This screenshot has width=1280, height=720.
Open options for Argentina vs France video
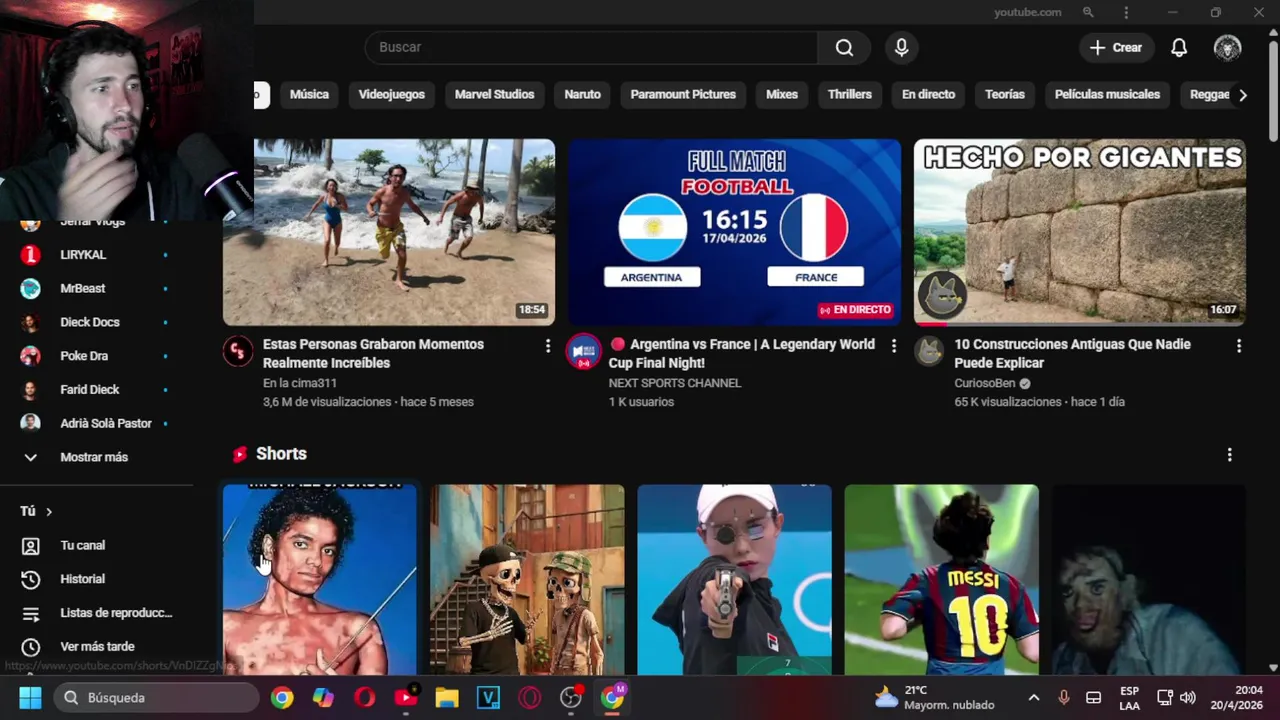pos(893,346)
